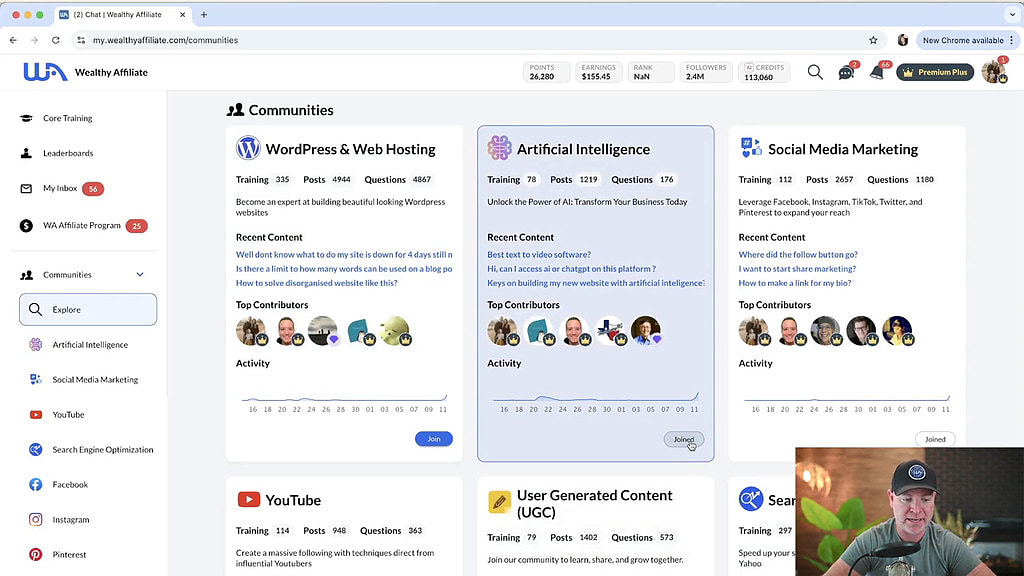Click the Wealthy Affiliate logo
This screenshot has width=1024, height=576.
(x=85, y=72)
